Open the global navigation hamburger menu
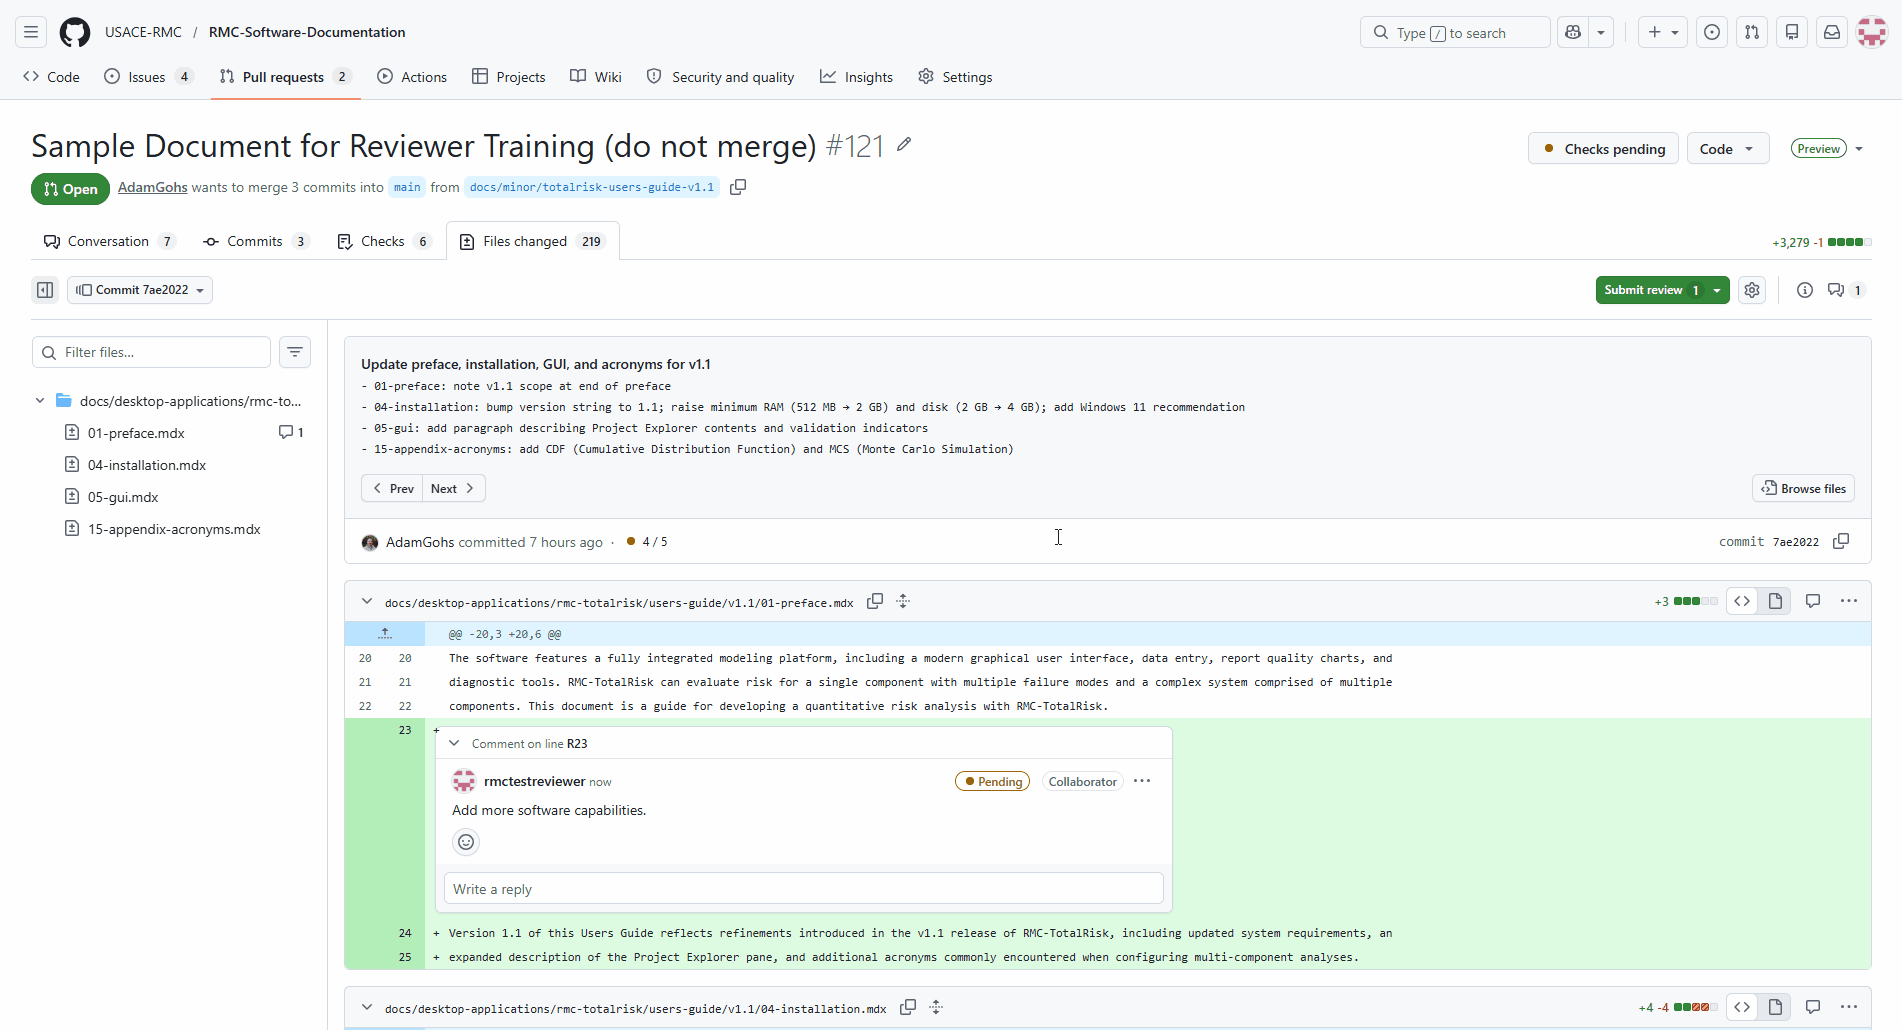The height and width of the screenshot is (1030, 1902). (31, 32)
